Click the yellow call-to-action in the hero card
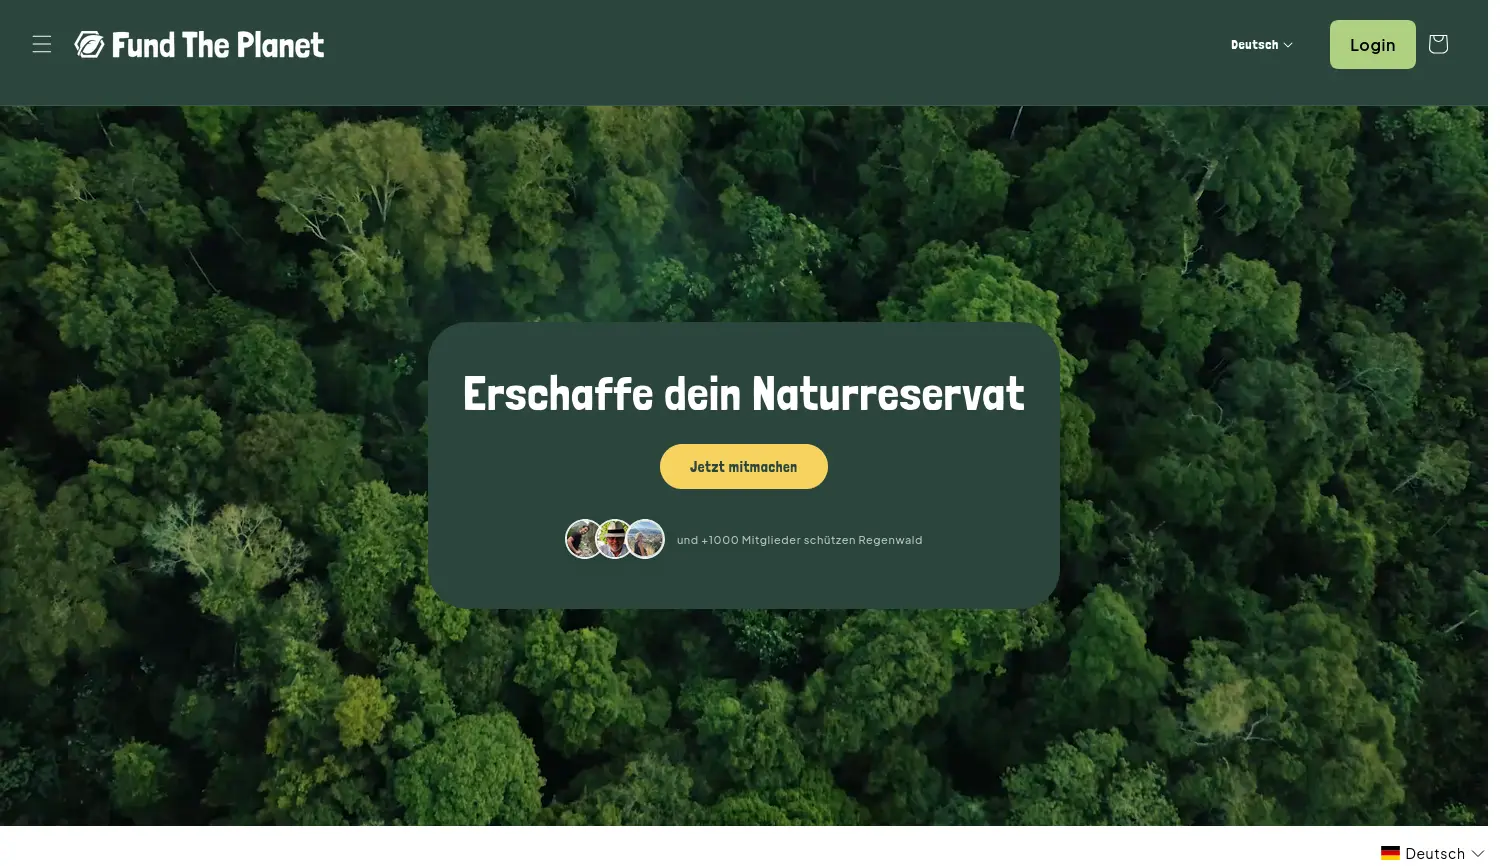The width and height of the screenshot is (1500, 866). tap(743, 466)
